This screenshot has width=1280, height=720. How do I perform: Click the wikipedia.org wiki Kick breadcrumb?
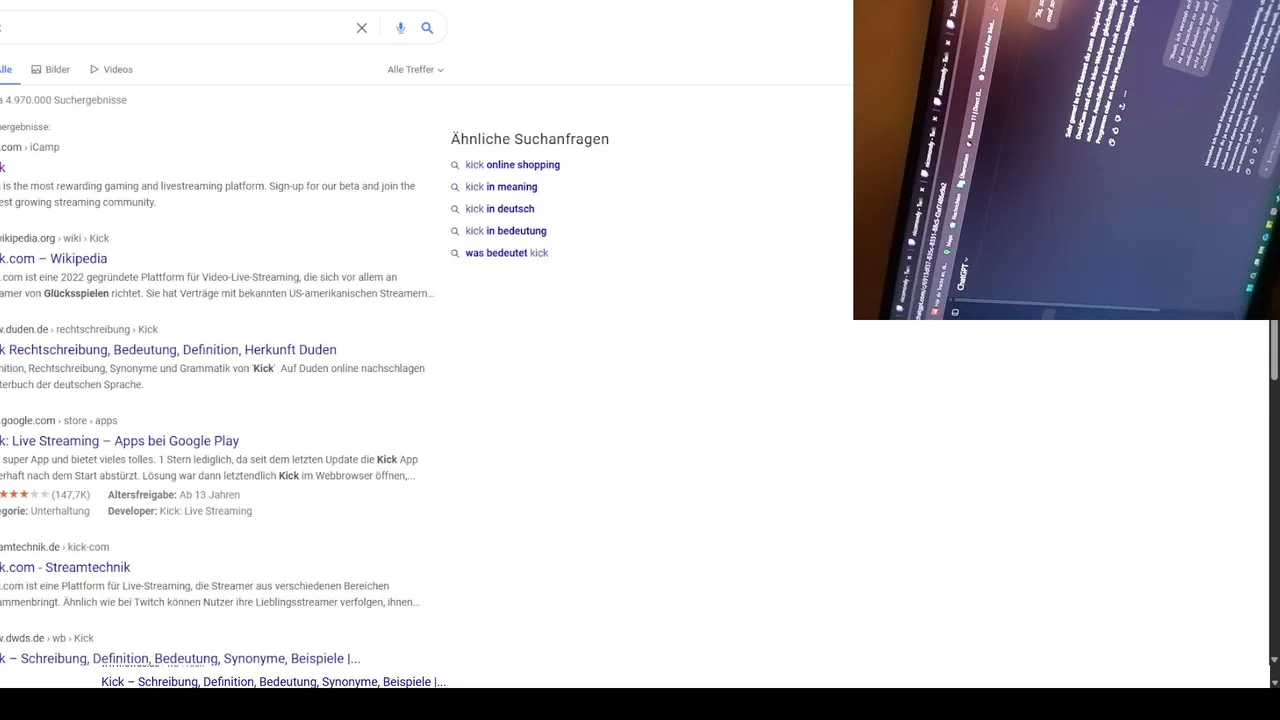55,239
